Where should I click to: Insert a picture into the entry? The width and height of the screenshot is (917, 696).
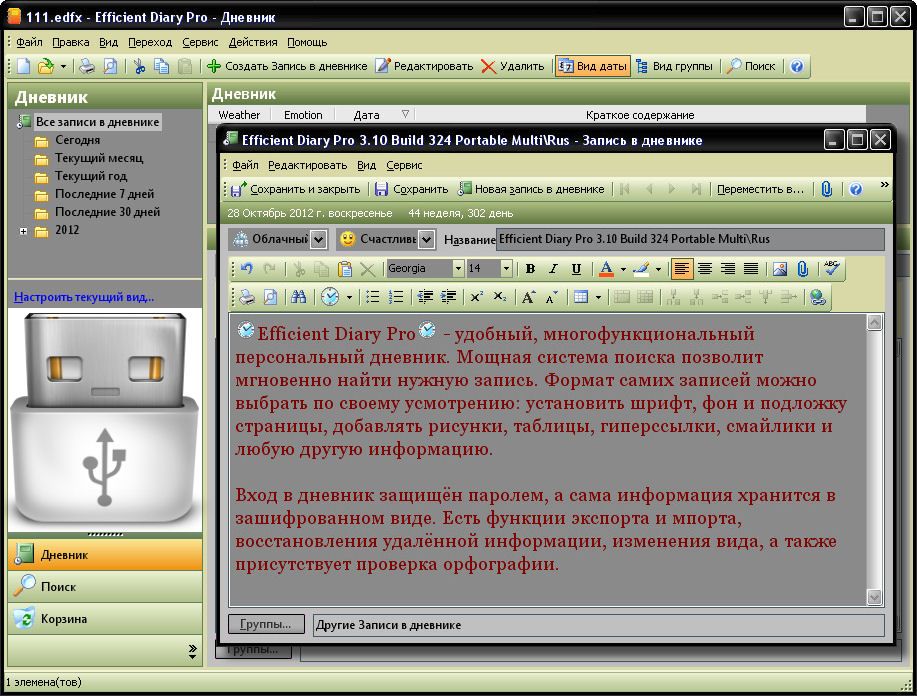[780, 269]
